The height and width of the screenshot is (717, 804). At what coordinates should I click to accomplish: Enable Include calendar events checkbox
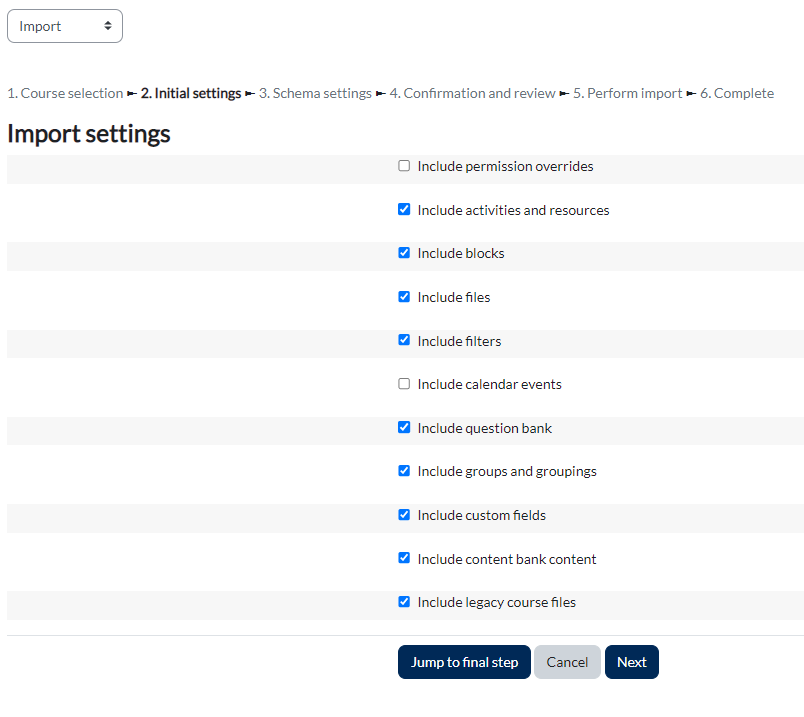(404, 384)
